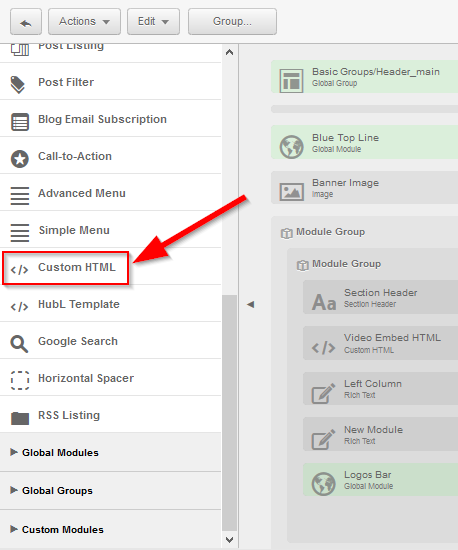This screenshot has width=458, height=550.
Task: Click the Banner Image picture icon
Action: coord(291,192)
